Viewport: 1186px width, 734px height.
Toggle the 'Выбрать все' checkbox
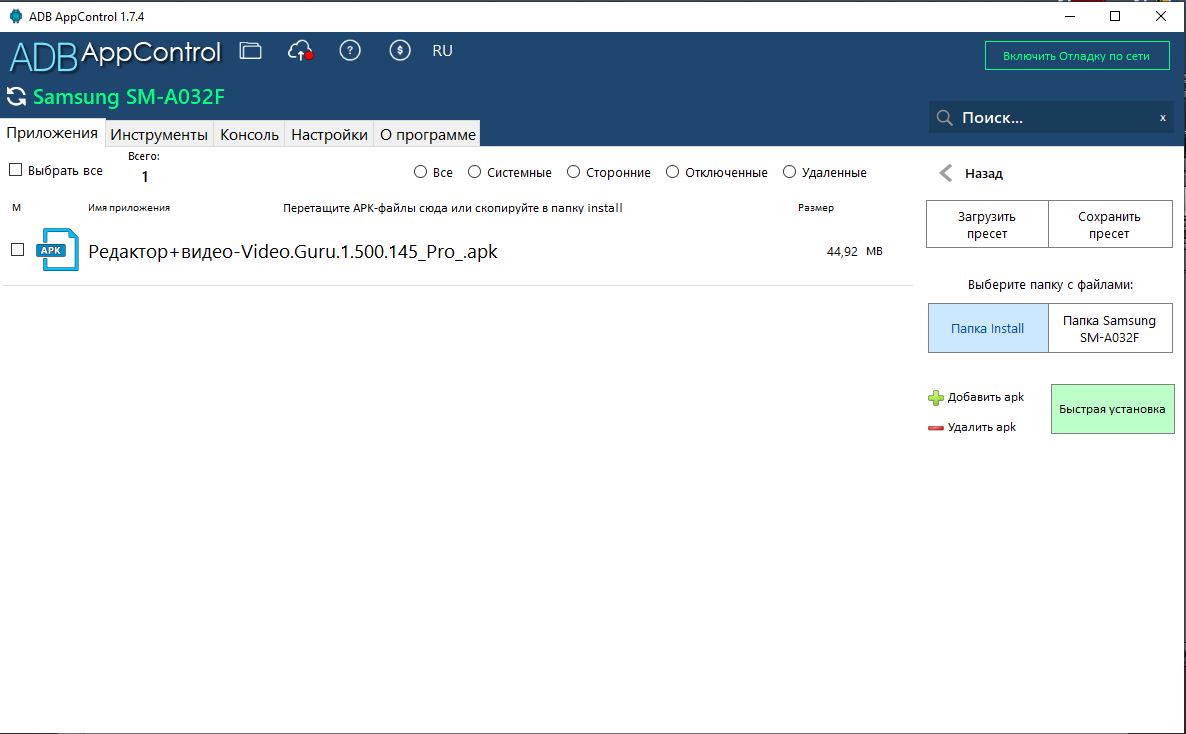tap(15, 170)
